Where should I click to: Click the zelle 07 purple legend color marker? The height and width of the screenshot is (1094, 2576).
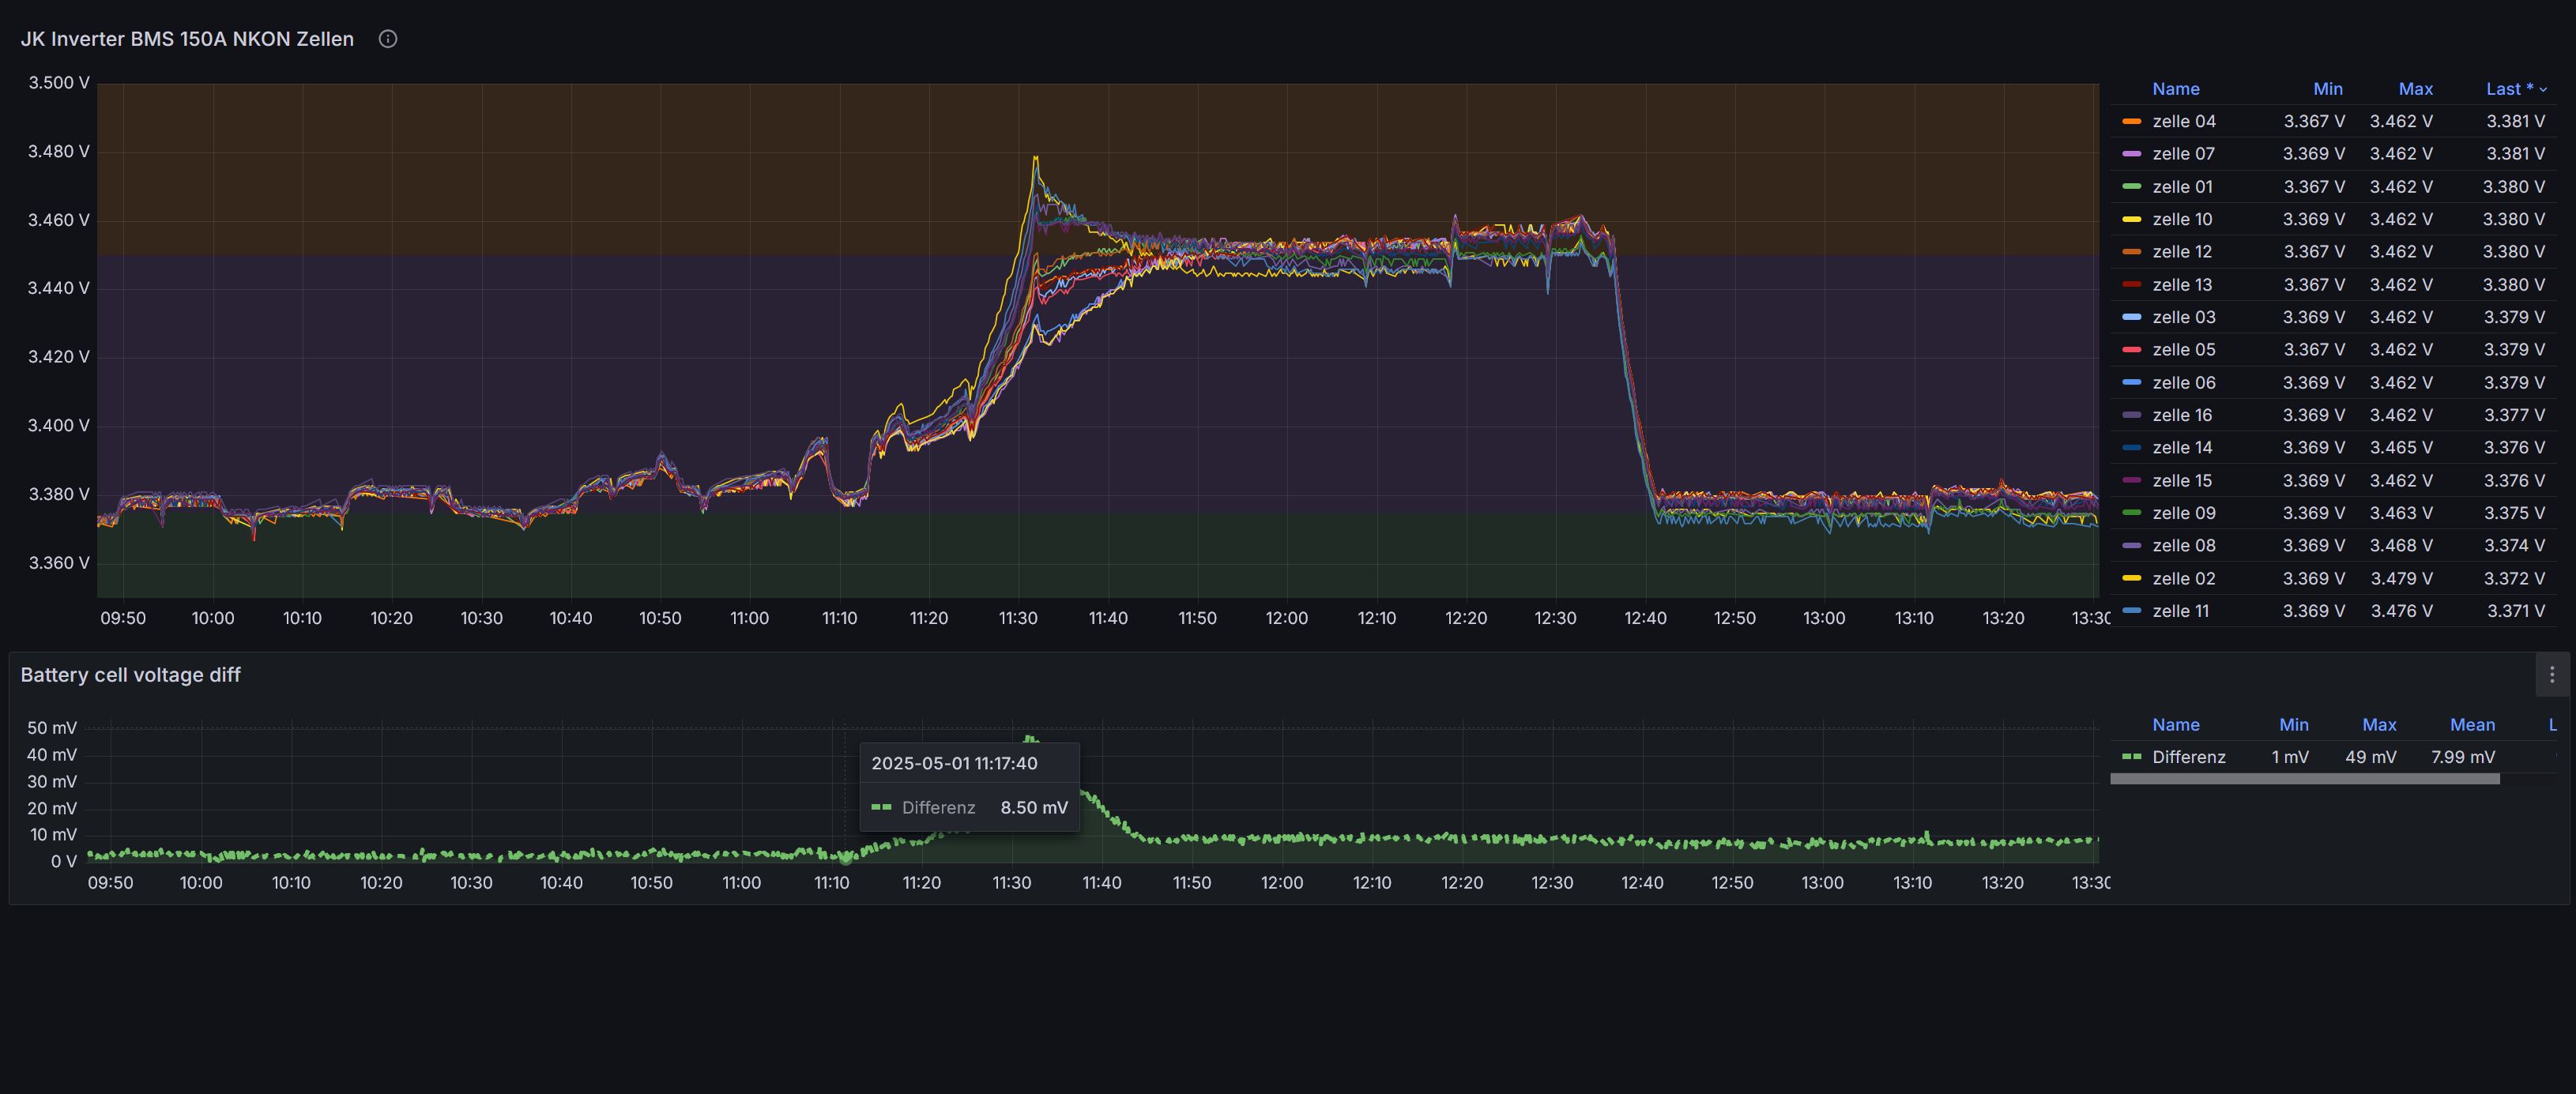click(2131, 154)
